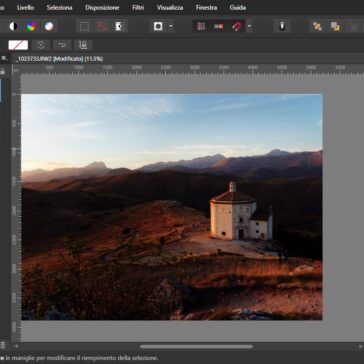Expand the snapping options dropdown arrow
The width and height of the screenshot is (364, 364).
point(249,27)
